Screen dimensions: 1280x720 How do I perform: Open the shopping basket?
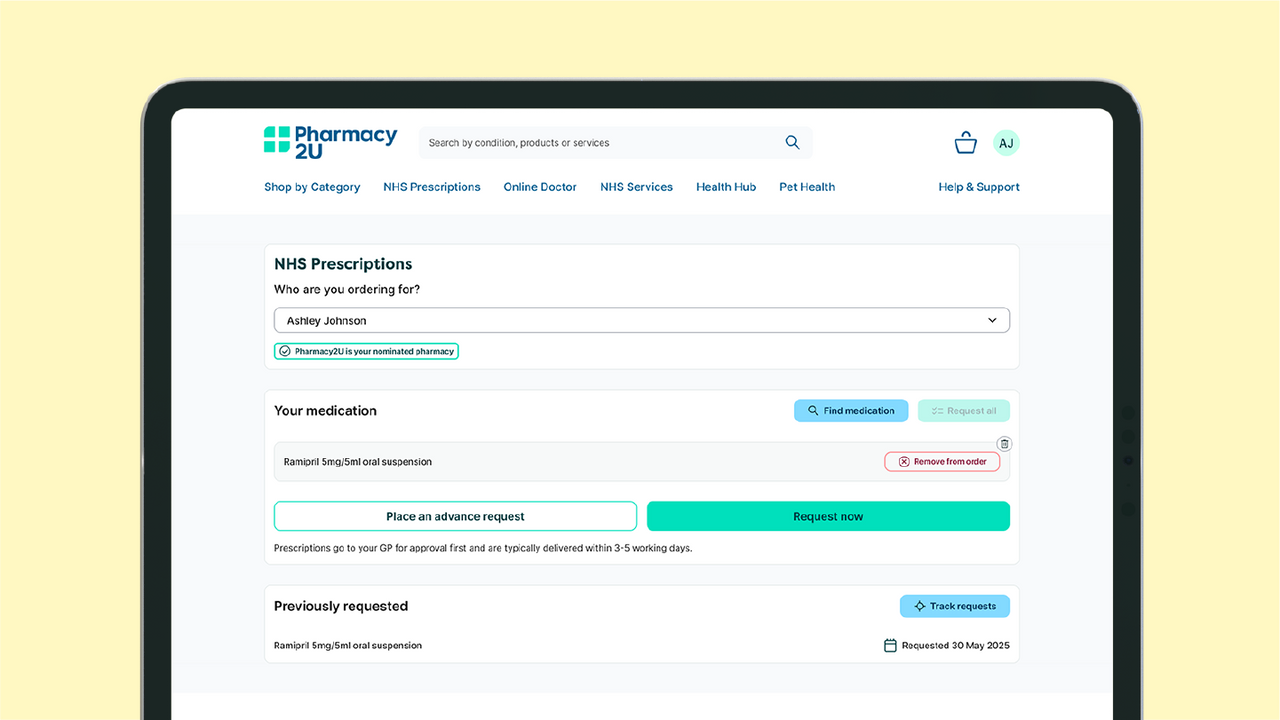(x=965, y=143)
